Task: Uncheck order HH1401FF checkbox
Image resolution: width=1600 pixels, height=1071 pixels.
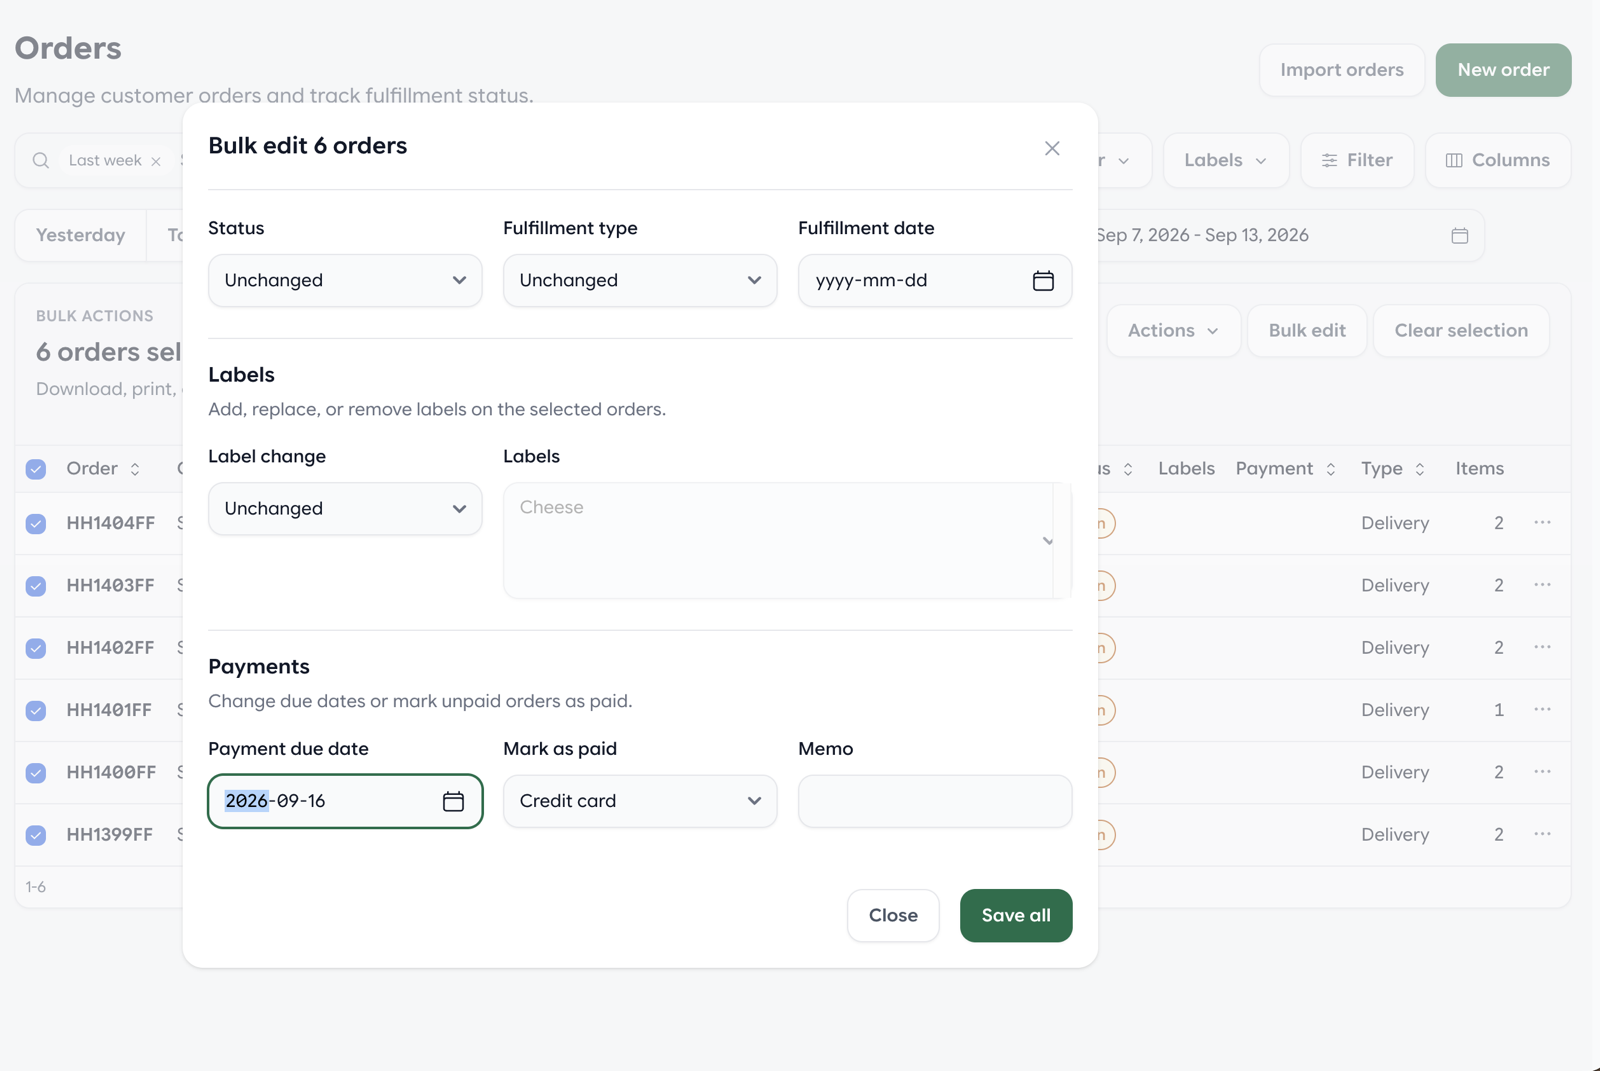Action: pyautogui.click(x=36, y=710)
